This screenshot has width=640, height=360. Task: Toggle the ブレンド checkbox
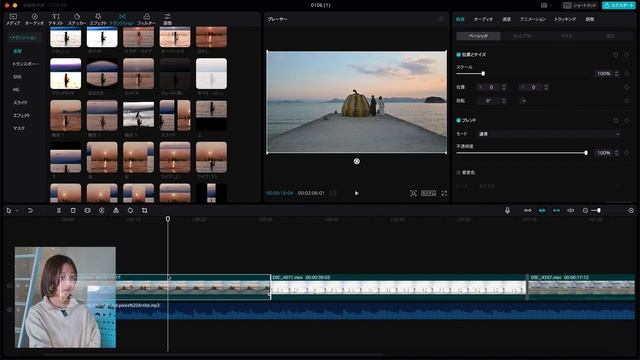[x=458, y=120]
